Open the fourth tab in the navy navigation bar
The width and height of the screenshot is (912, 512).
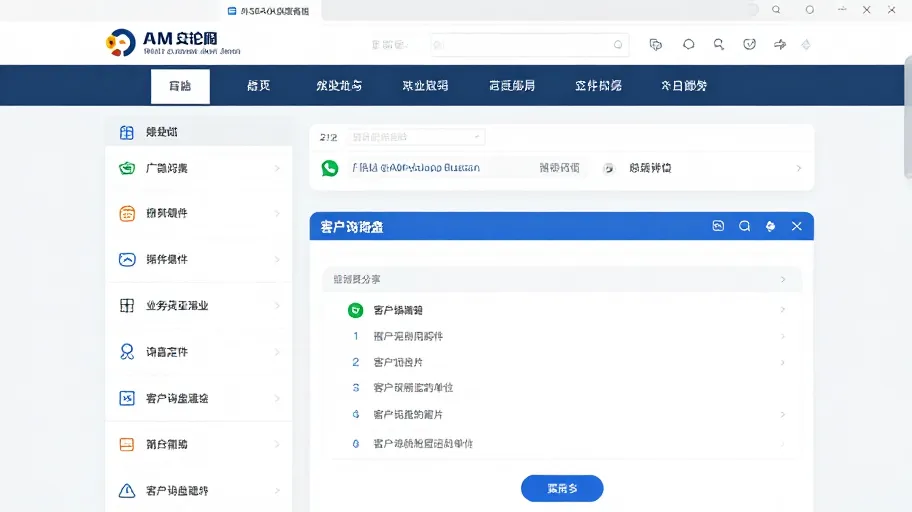[425, 86]
